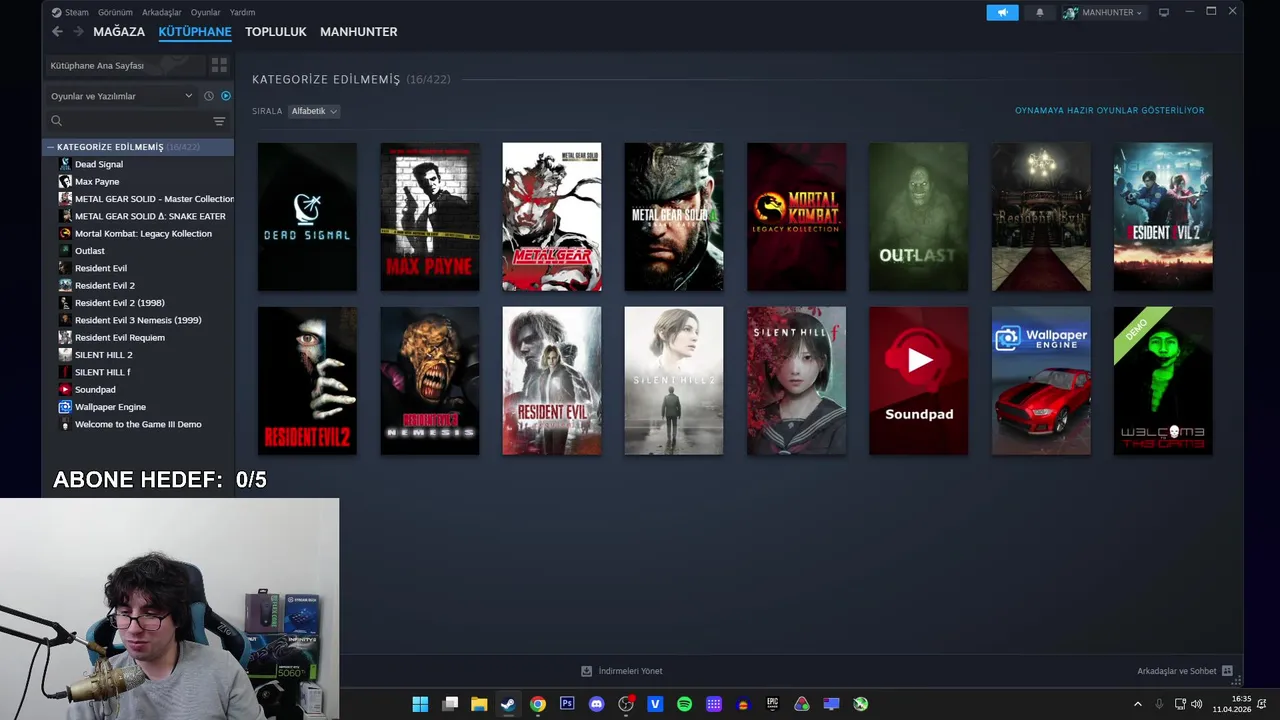This screenshot has height=720, width=1280.
Task: Open the MANHUNTER profile tab
Action: [x=359, y=32]
